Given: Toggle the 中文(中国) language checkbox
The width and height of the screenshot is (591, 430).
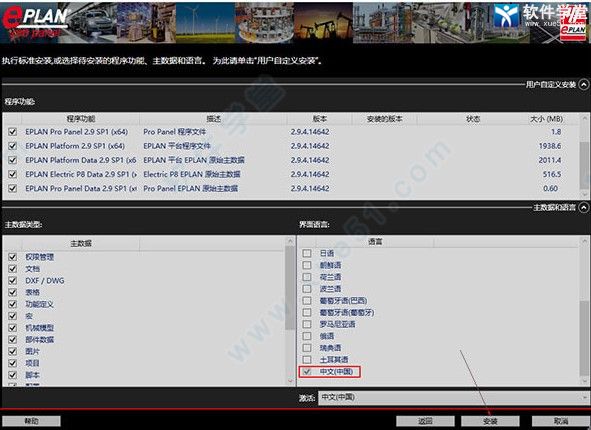Looking at the screenshot, I should click(x=307, y=372).
